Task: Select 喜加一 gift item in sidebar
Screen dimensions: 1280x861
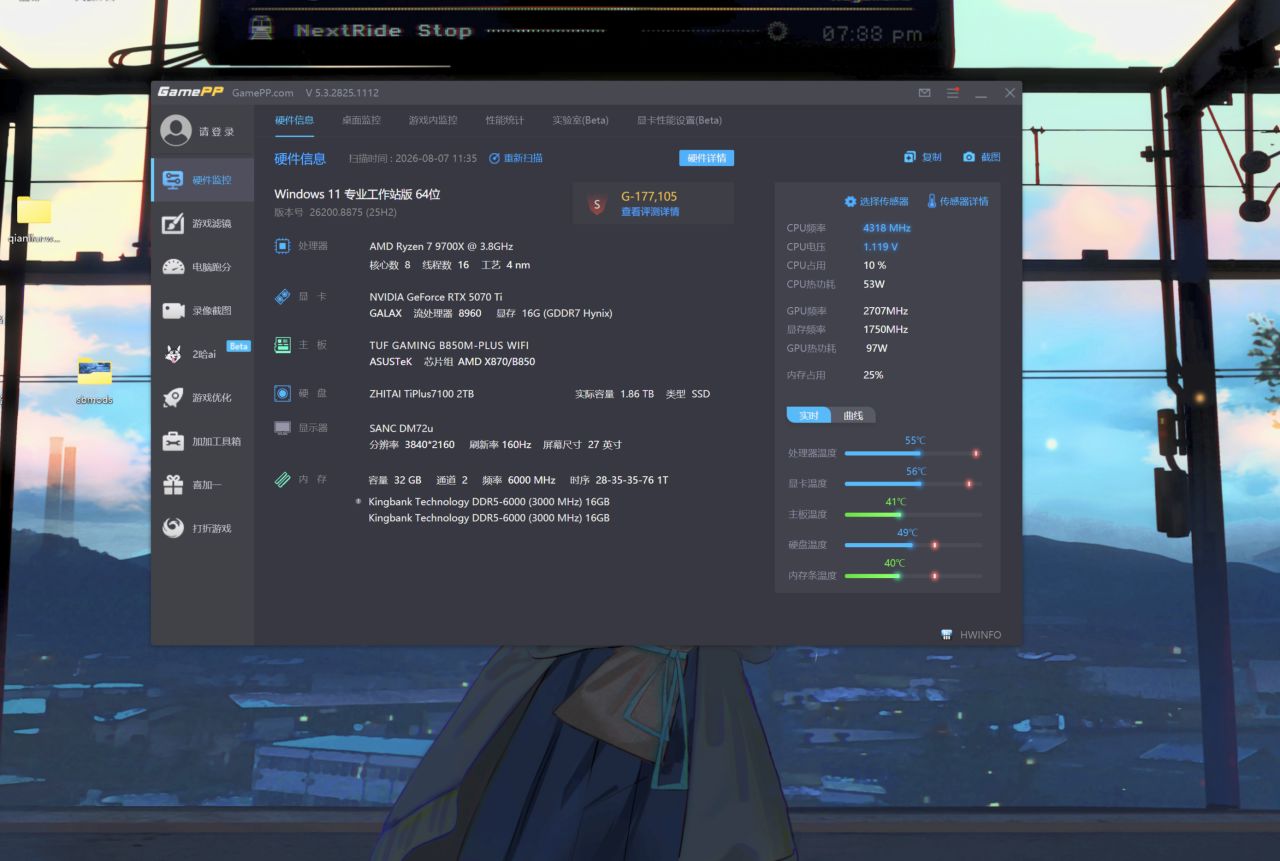Action: pyautogui.click(x=202, y=485)
